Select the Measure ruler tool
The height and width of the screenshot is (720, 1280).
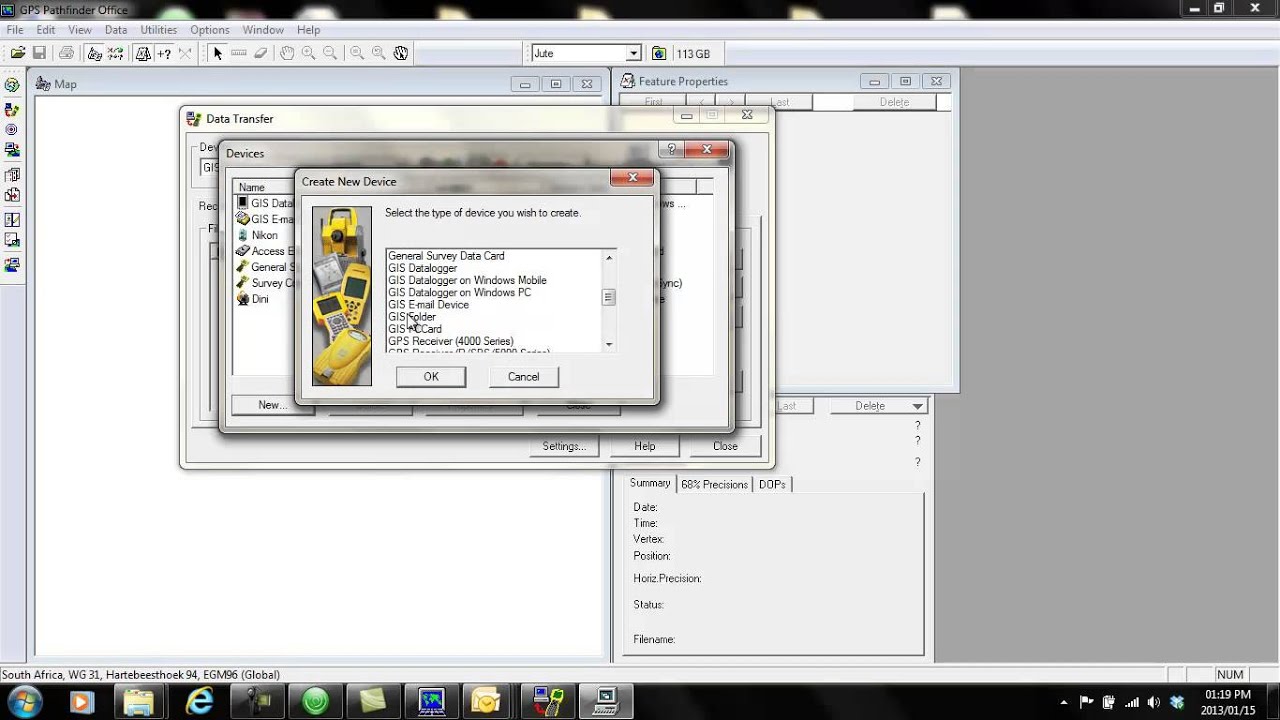coord(239,53)
